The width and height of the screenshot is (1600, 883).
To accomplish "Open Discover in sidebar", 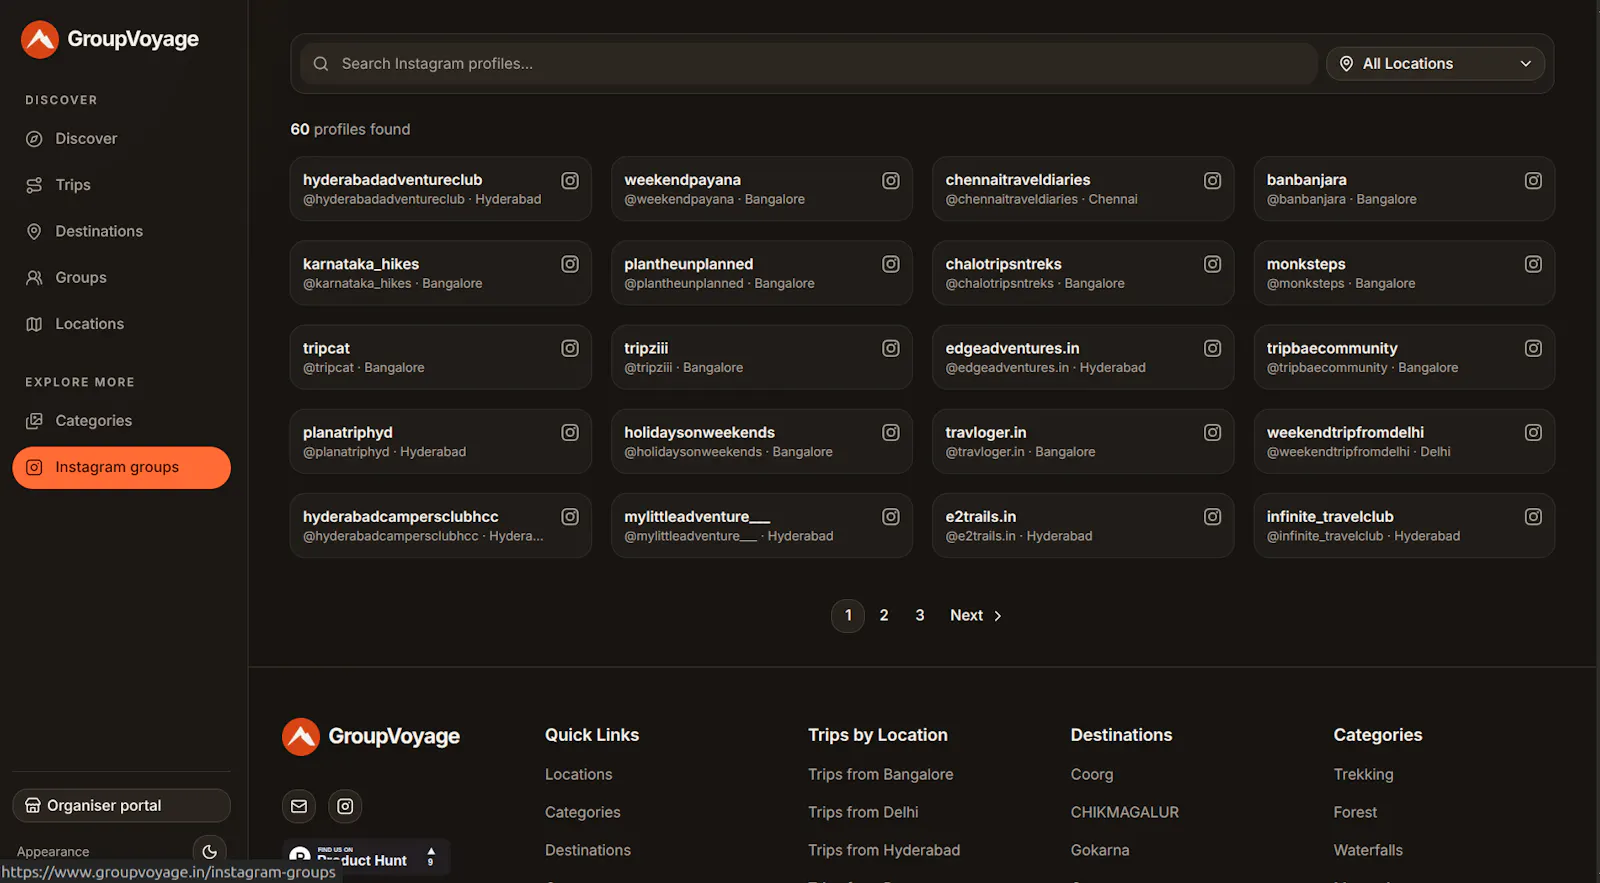I will (121, 139).
